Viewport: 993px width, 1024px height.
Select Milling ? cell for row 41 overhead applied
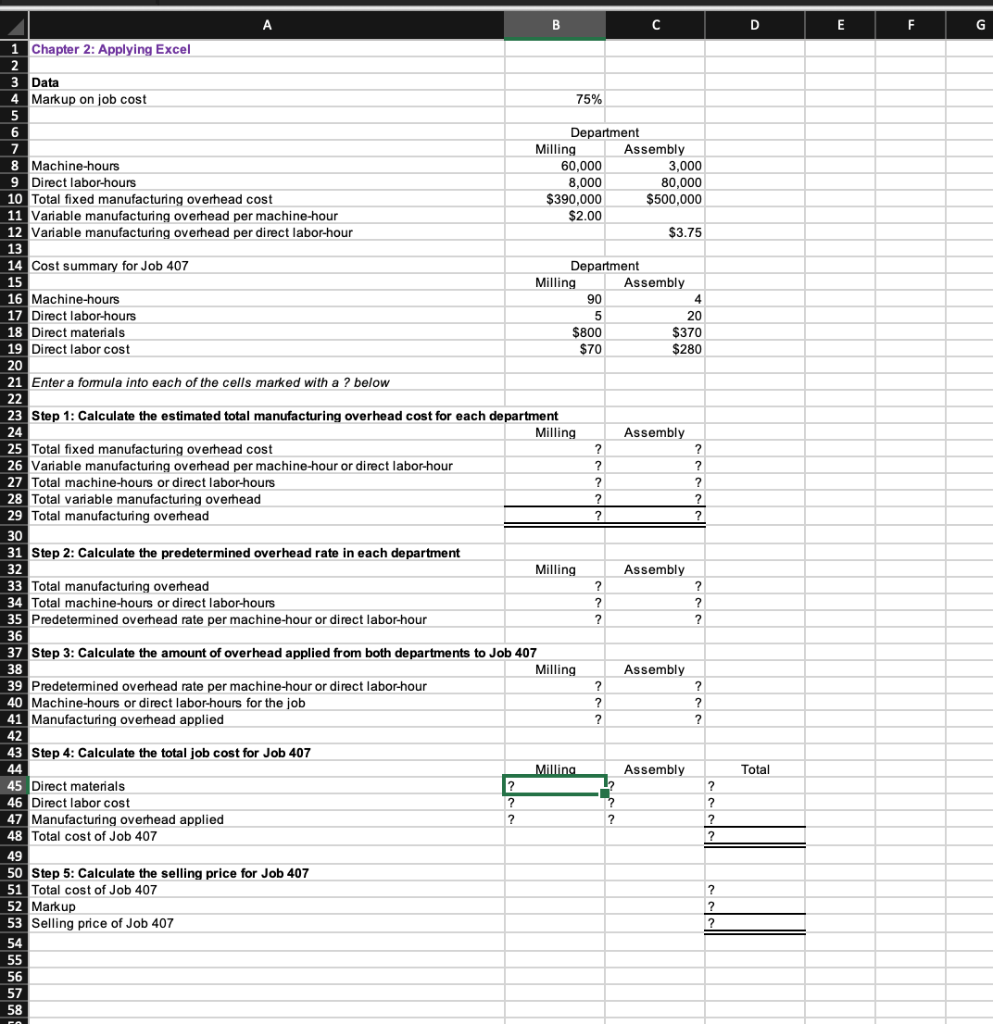[x=555, y=719]
